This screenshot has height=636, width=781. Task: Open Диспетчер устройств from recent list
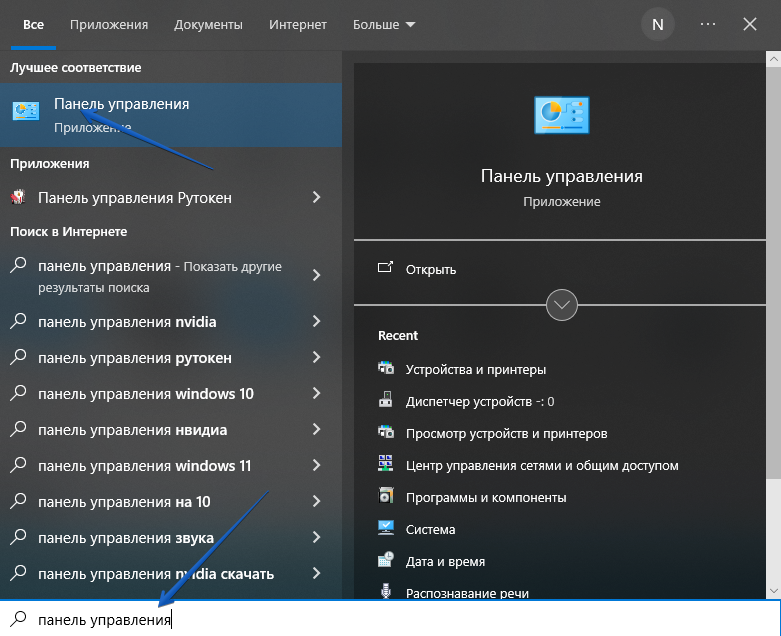coord(479,401)
